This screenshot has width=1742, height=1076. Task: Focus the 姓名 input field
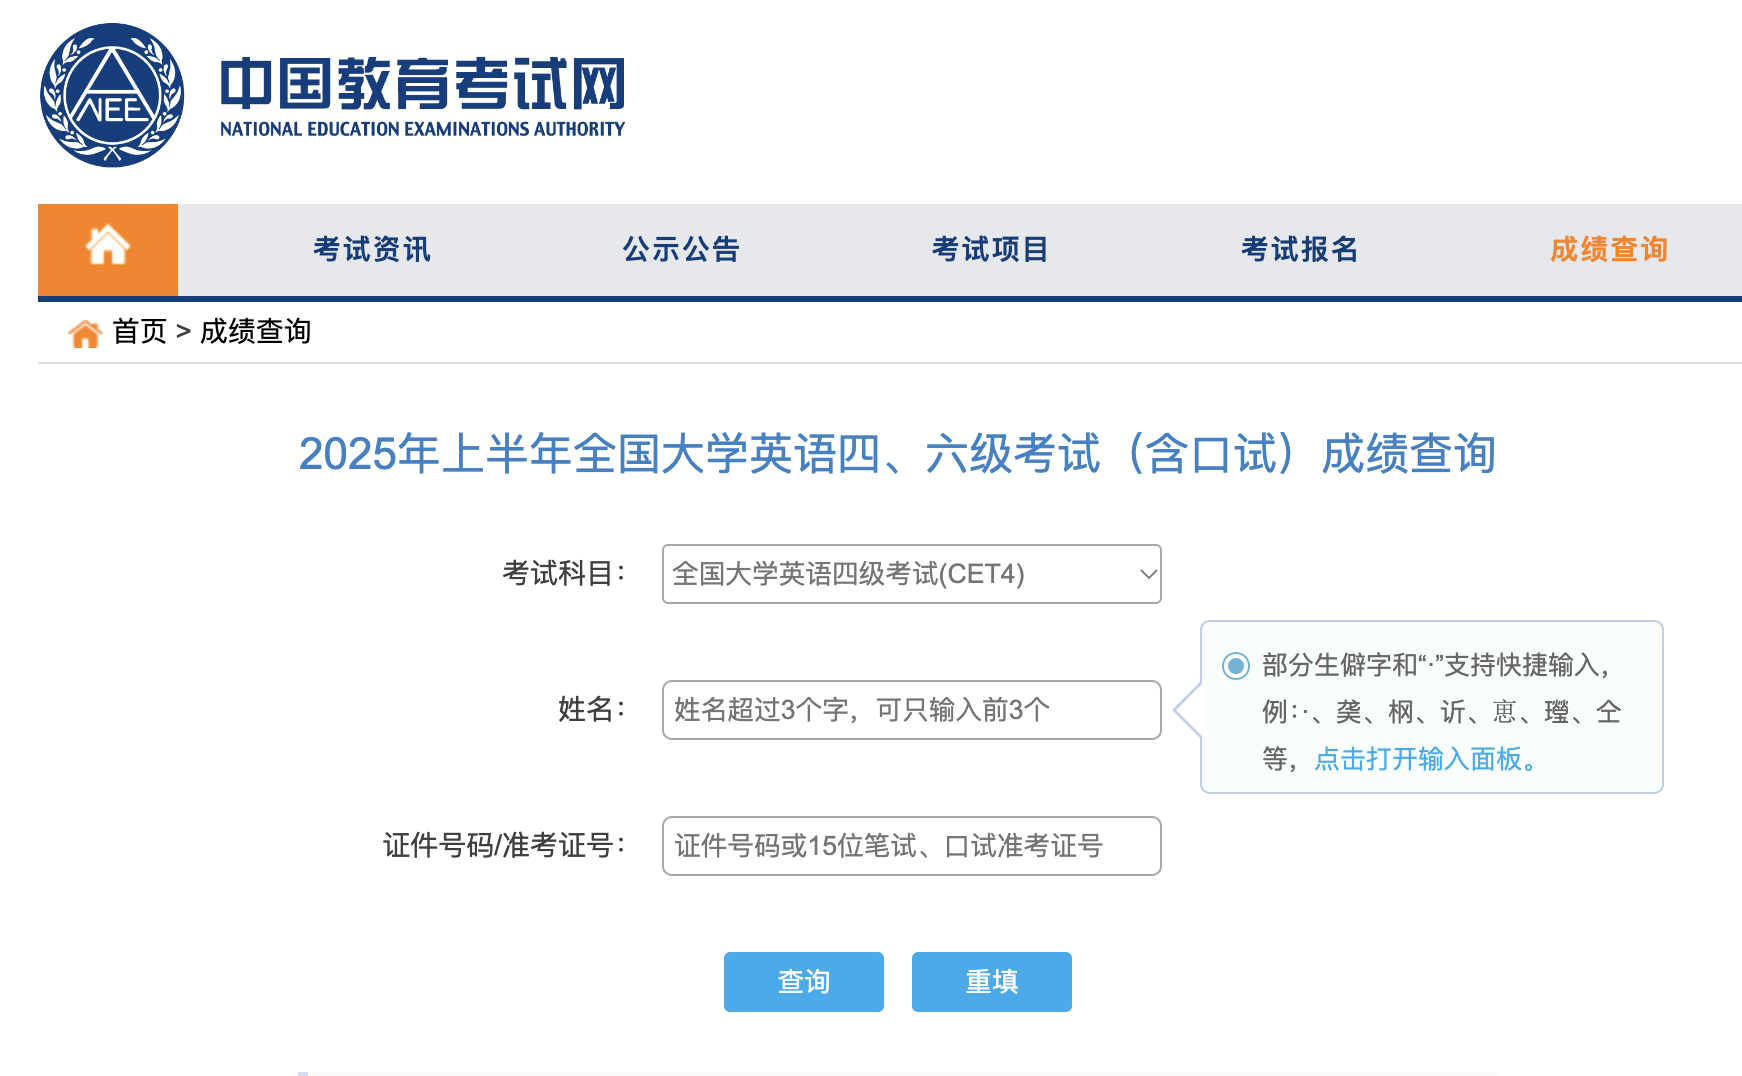912,710
